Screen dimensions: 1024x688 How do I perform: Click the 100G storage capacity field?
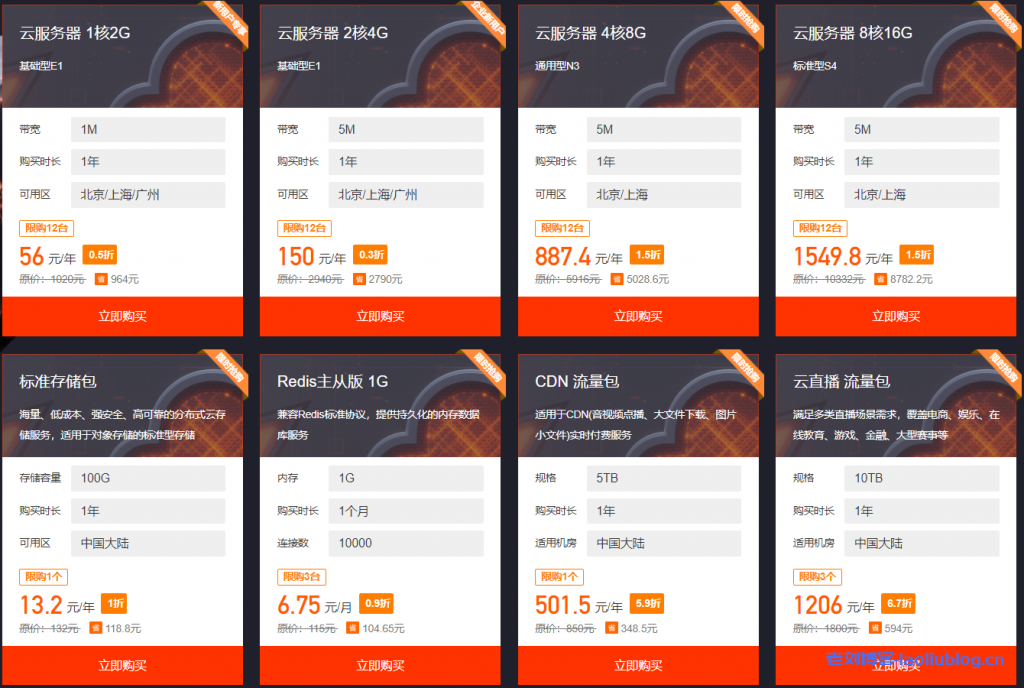coord(148,478)
